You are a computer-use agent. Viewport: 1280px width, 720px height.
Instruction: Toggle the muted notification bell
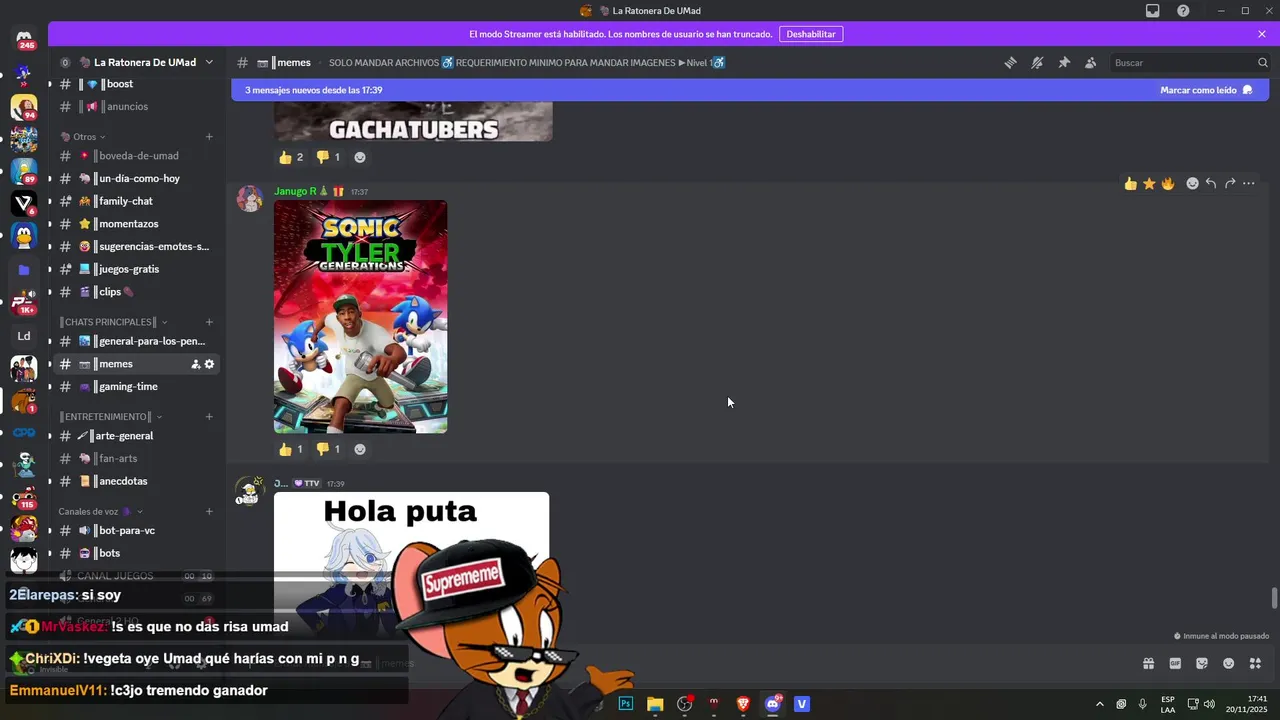[x=1037, y=62]
